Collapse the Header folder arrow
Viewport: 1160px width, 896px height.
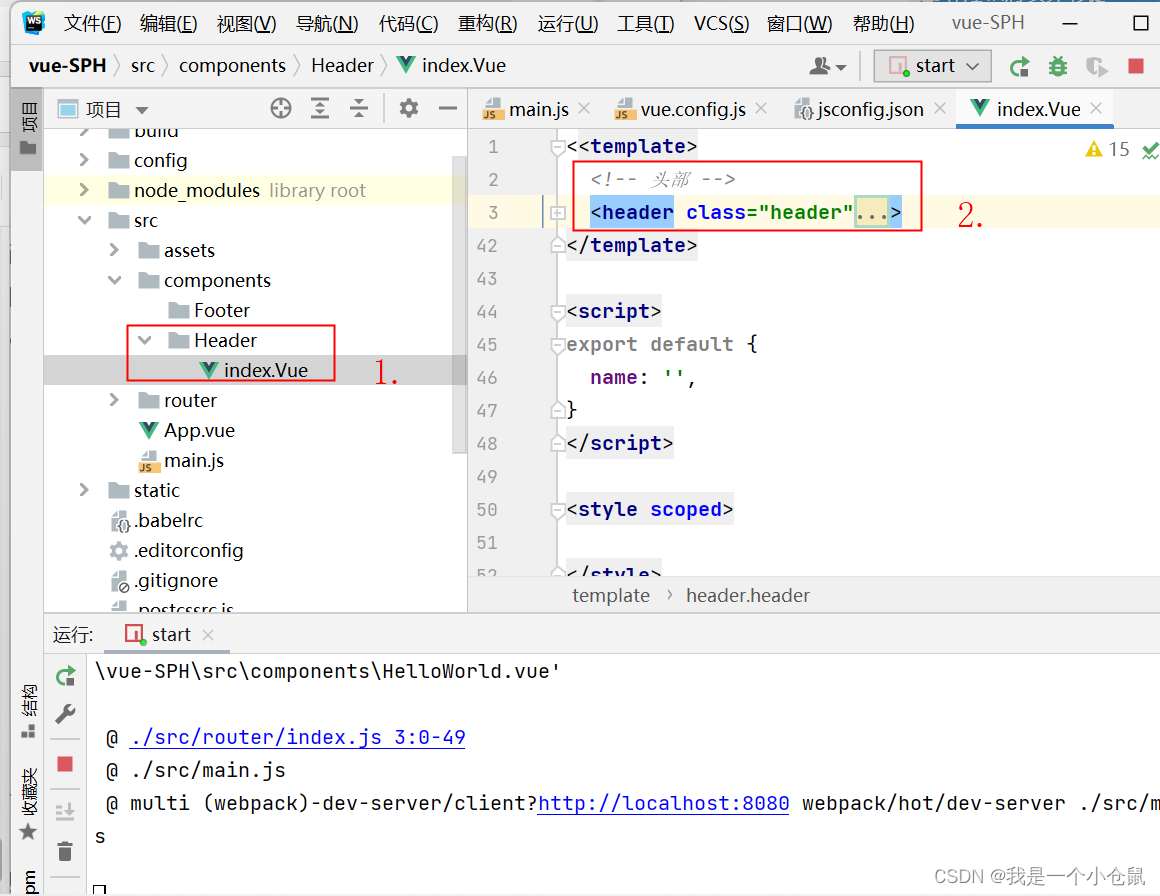coord(145,340)
